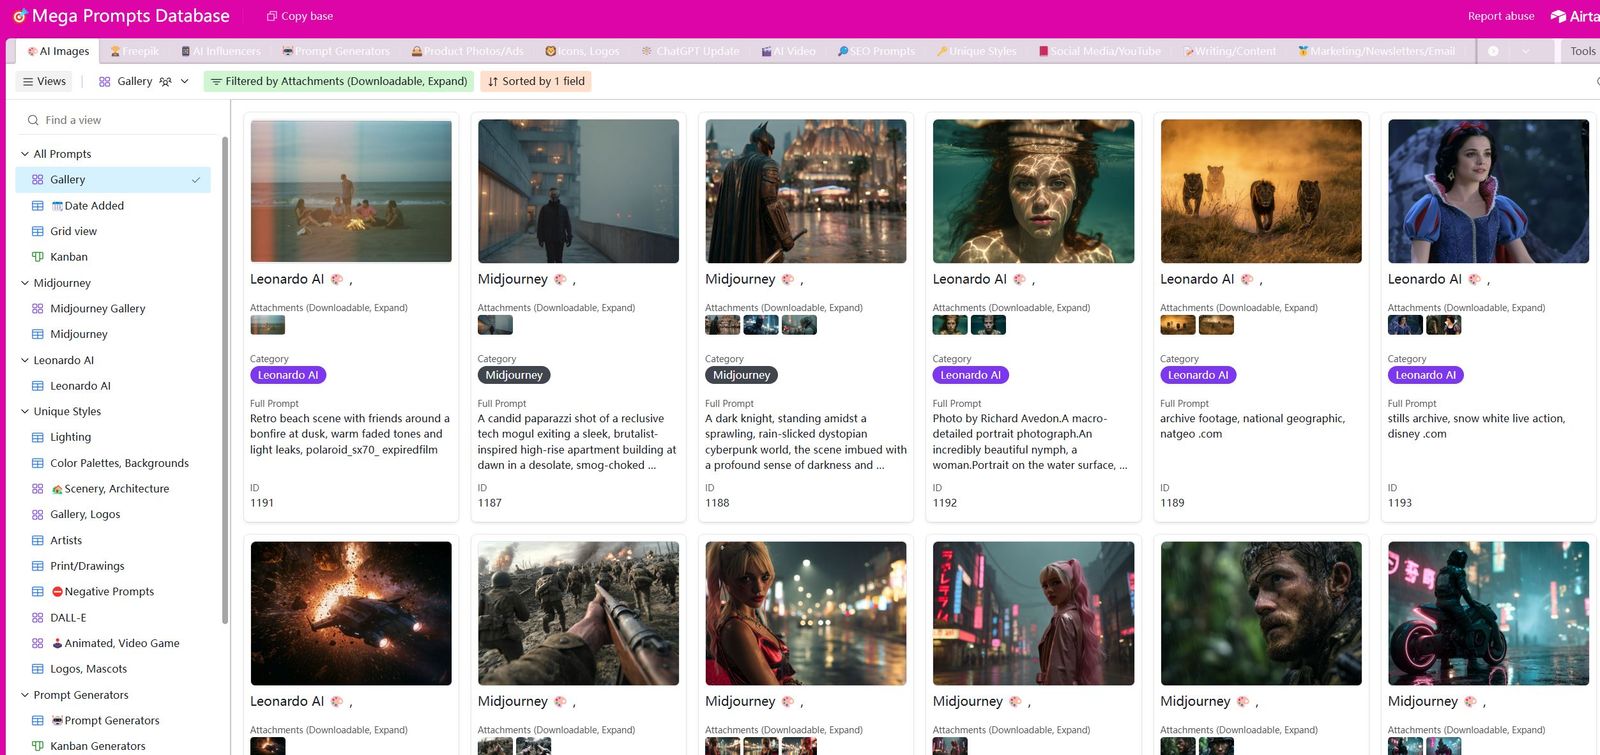This screenshot has height=755, width=1600.
Task: Collapse the Prompt Generators section
Action: (25, 695)
